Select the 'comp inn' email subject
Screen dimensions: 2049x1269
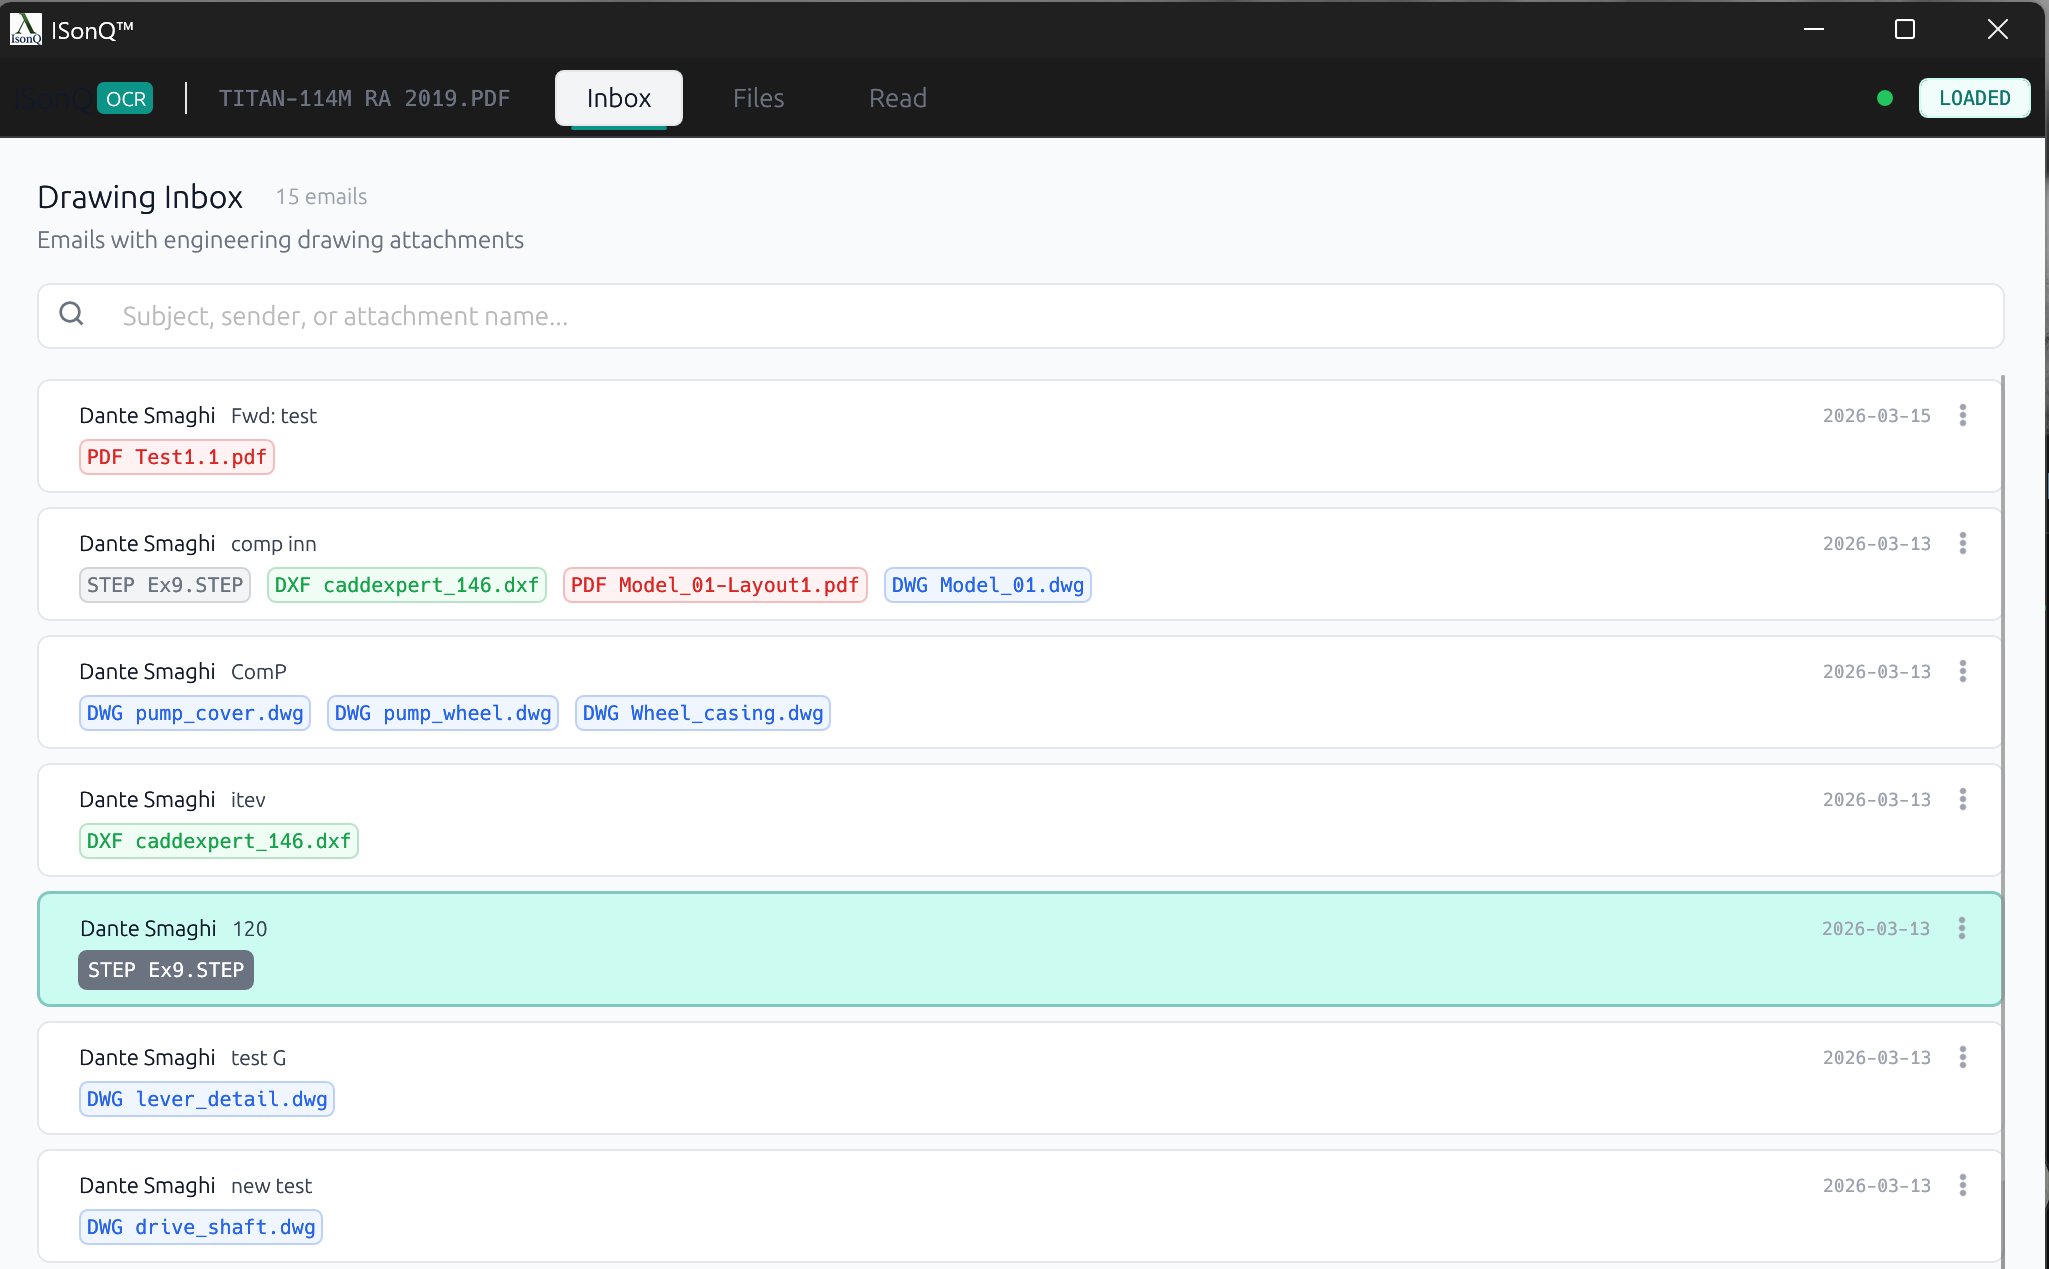click(x=274, y=543)
